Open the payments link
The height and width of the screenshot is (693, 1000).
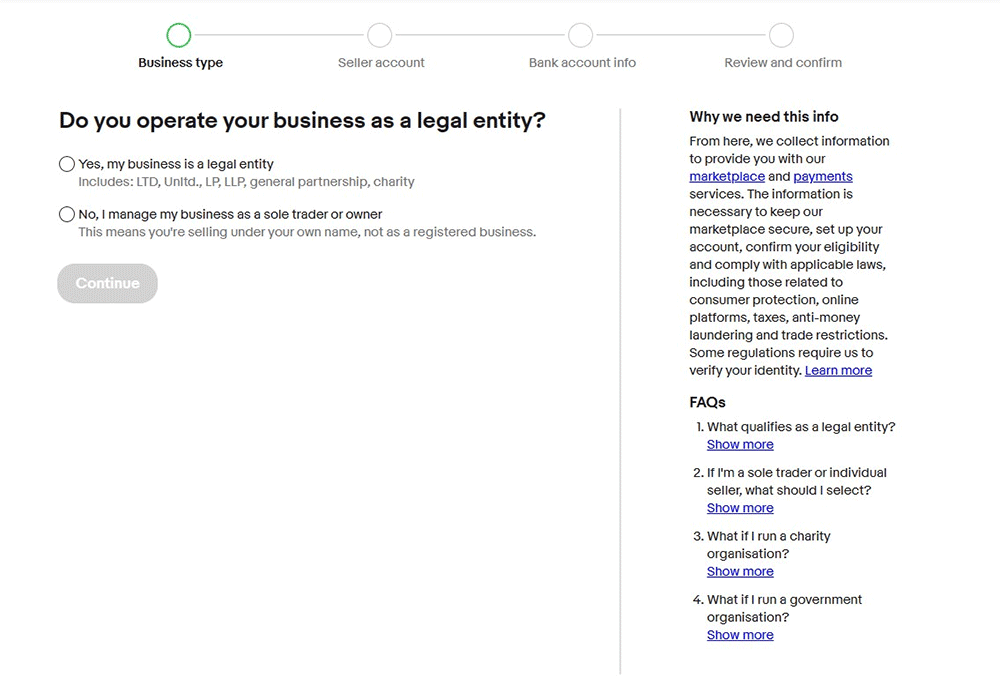coord(823,177)
